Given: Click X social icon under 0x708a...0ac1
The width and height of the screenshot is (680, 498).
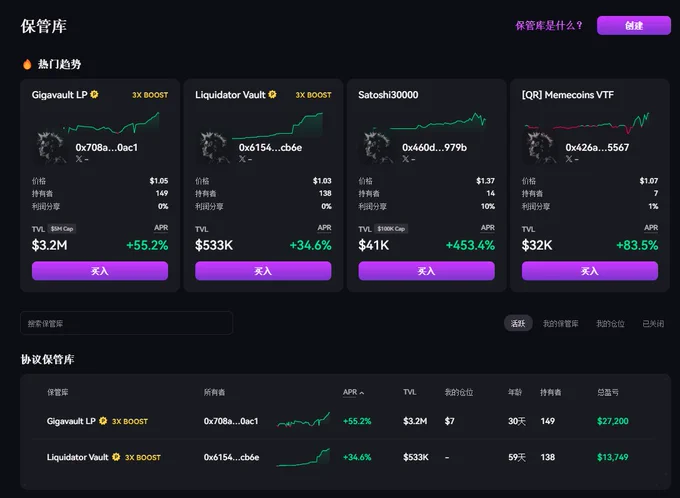Looking at the screenshot, I should point(79,159).
